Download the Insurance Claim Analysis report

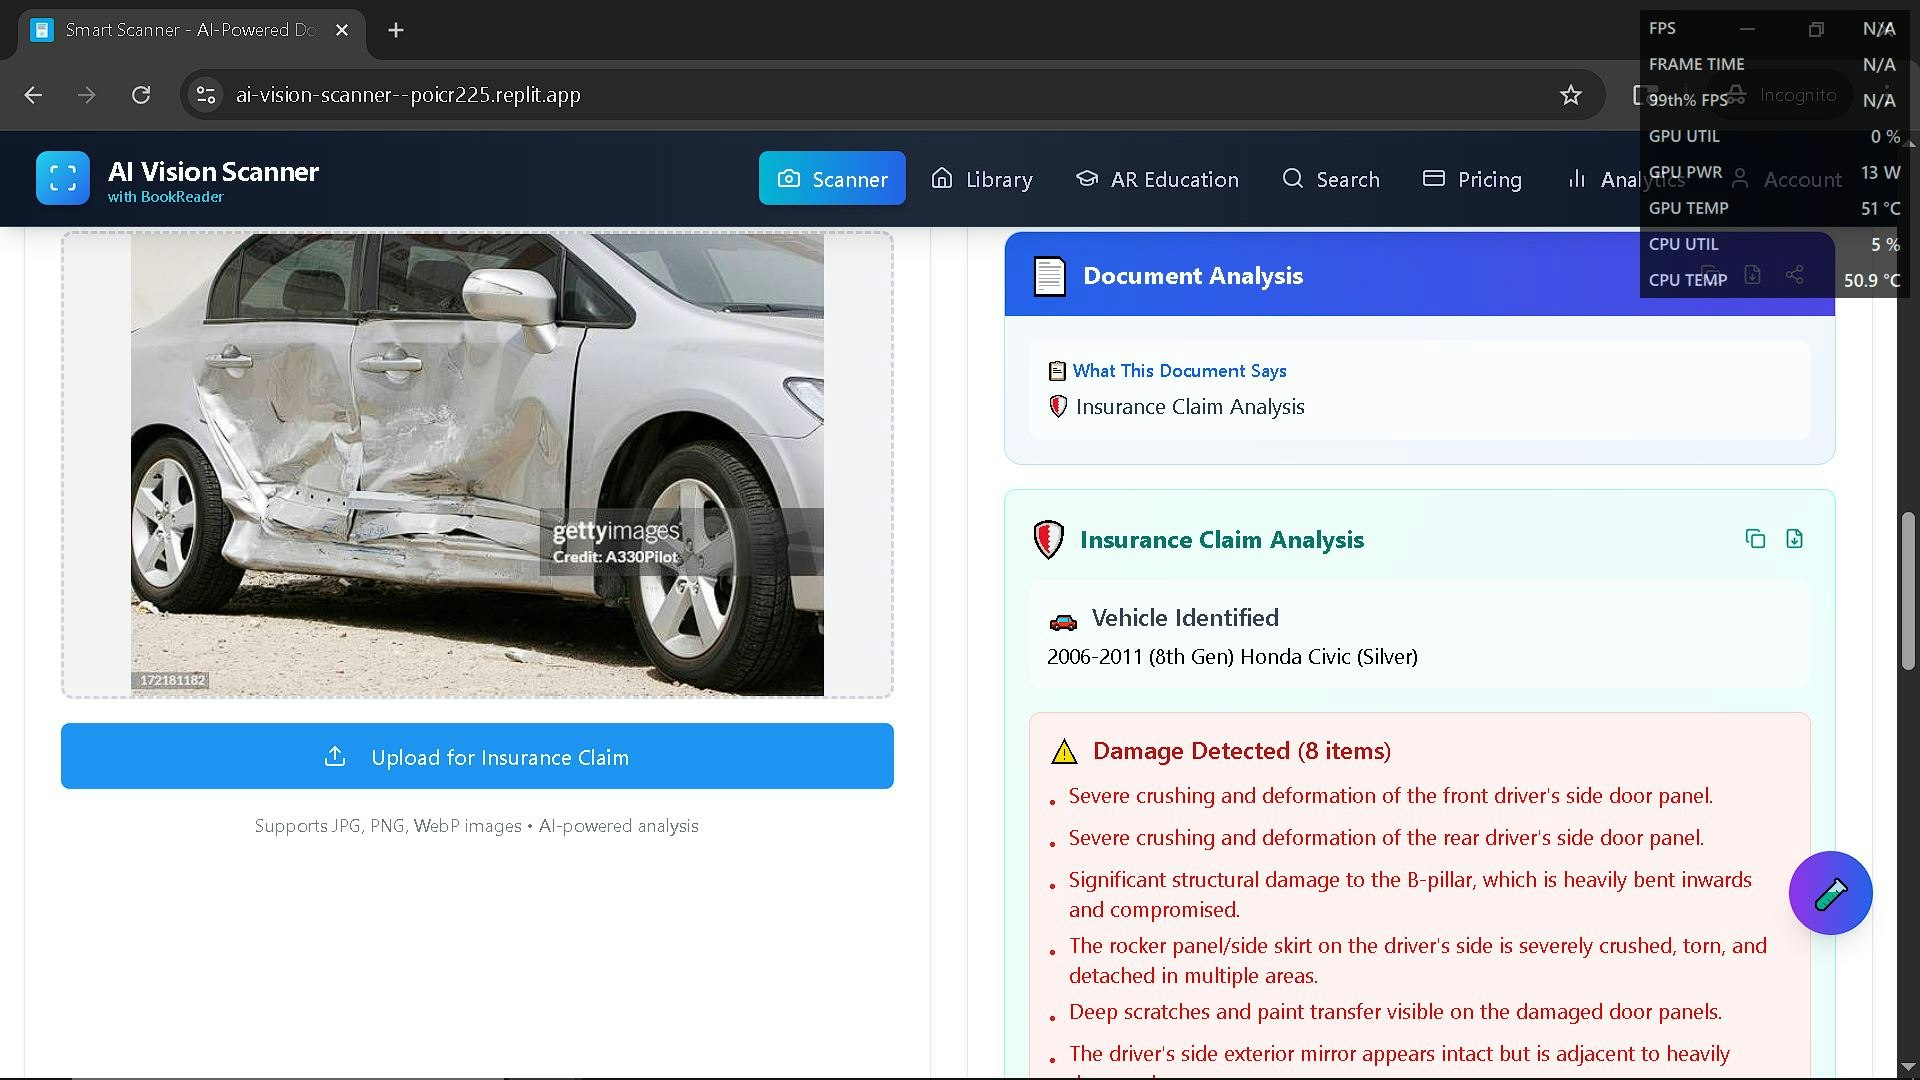1794,538
